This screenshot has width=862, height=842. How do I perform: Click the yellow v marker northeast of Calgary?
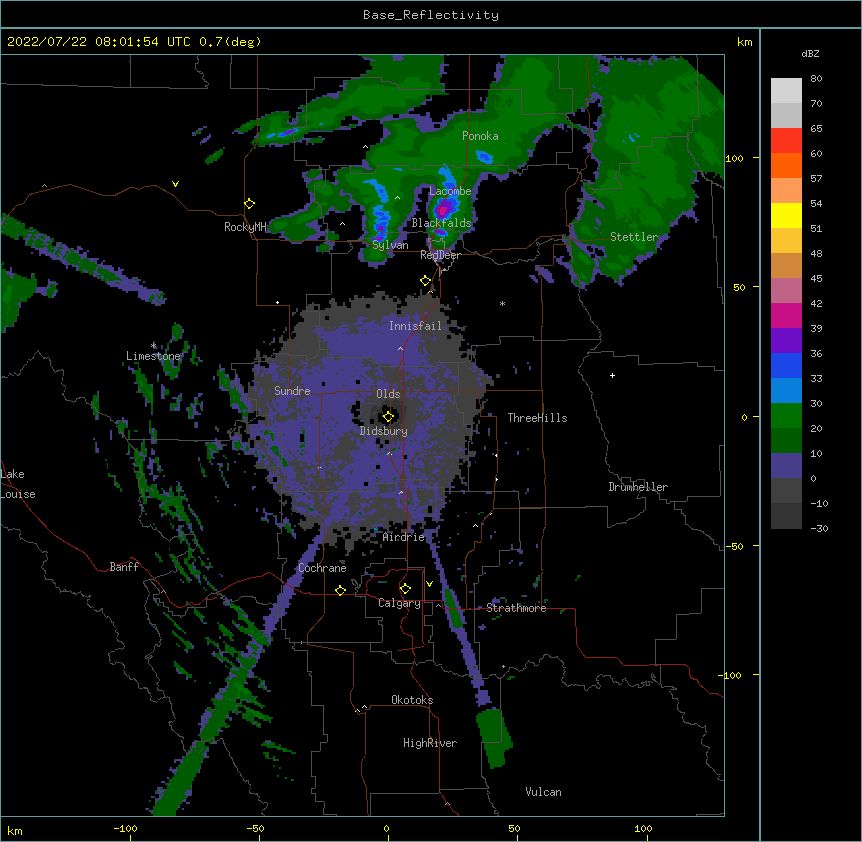point(429,584)
